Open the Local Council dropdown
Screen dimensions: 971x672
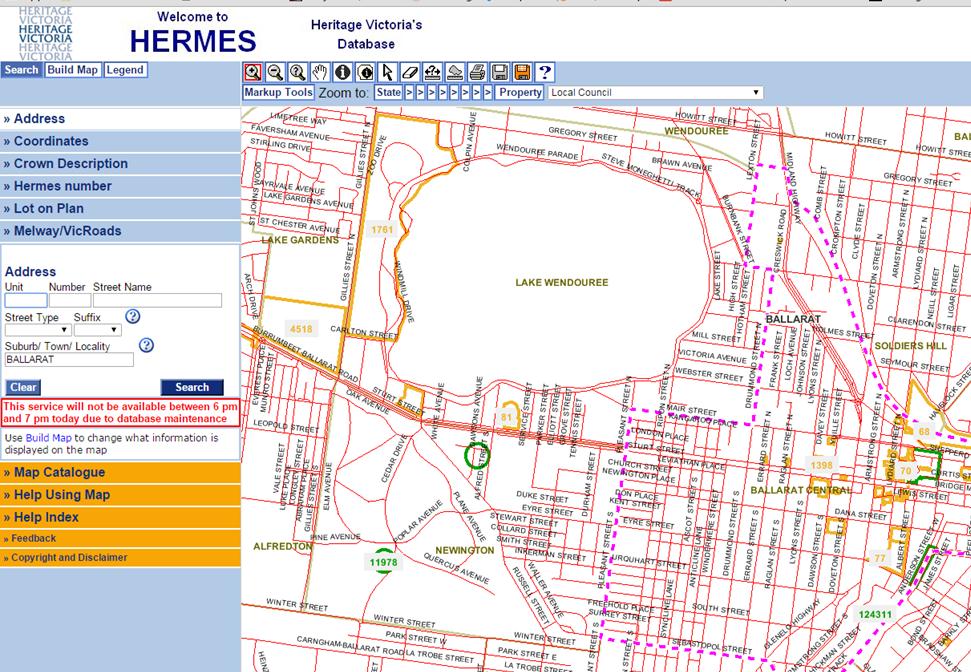655,92
